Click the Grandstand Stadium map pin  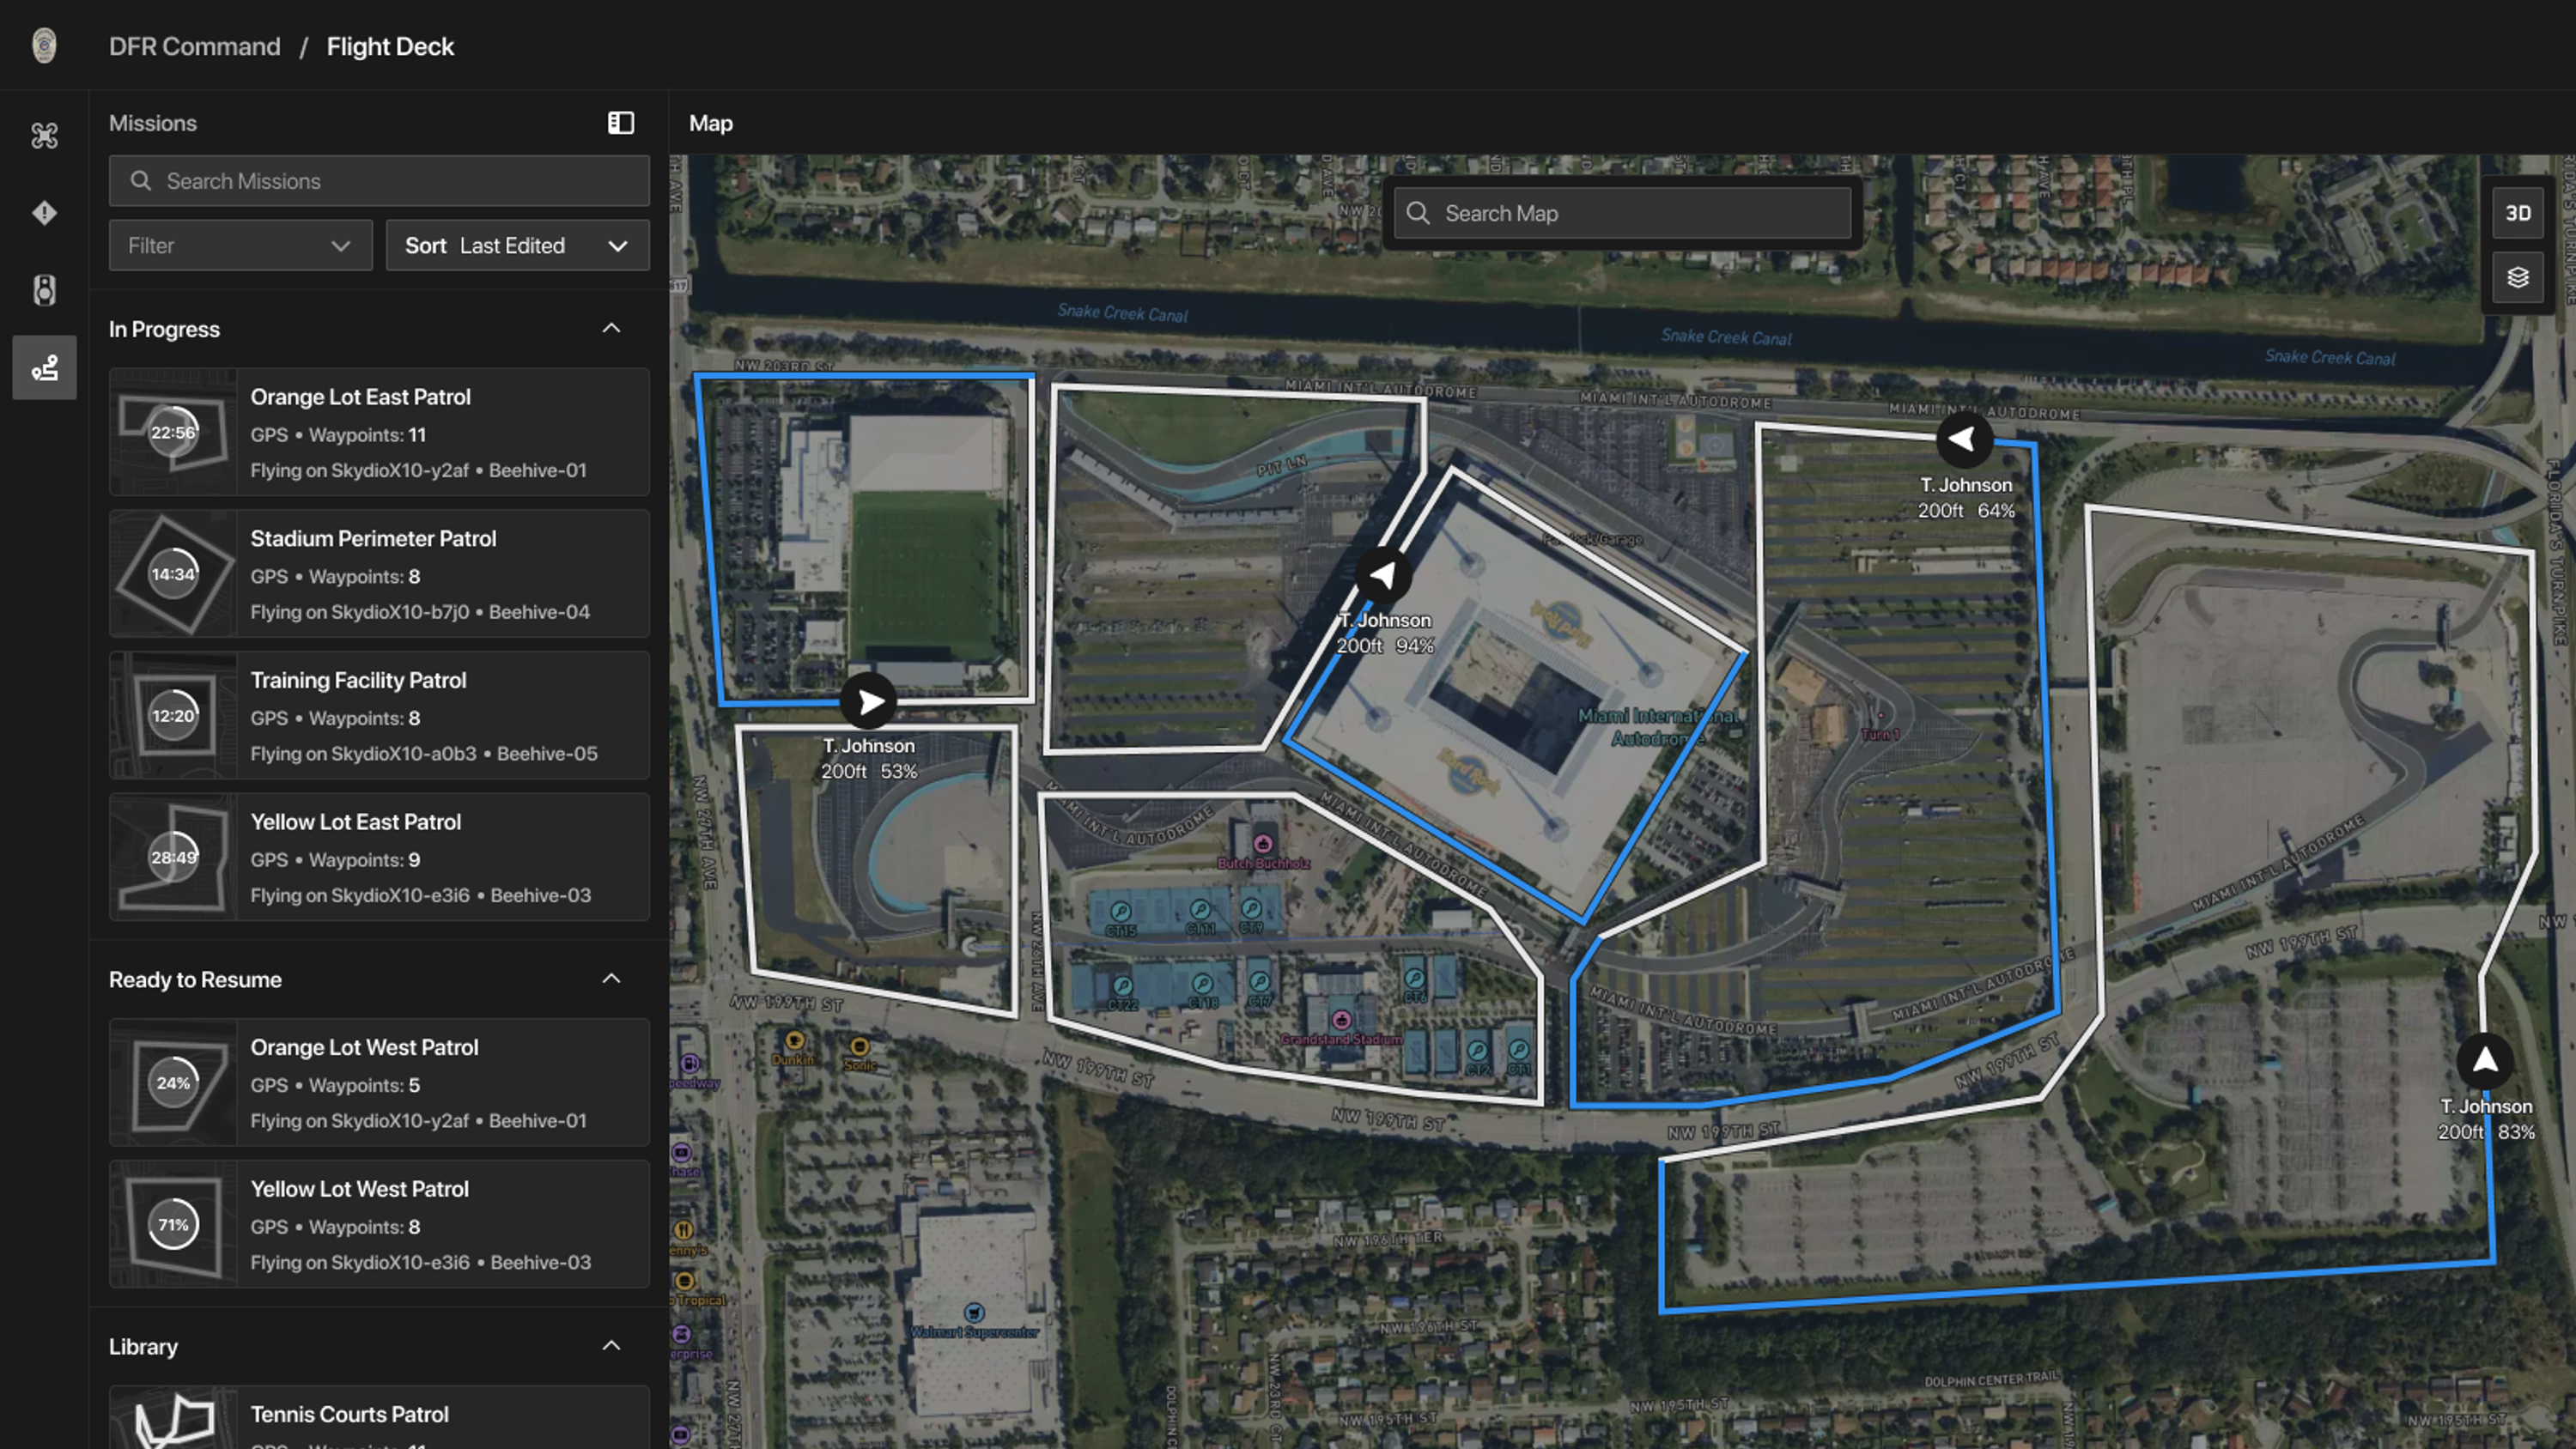pyautogui.click(x=1341, y=1020)
